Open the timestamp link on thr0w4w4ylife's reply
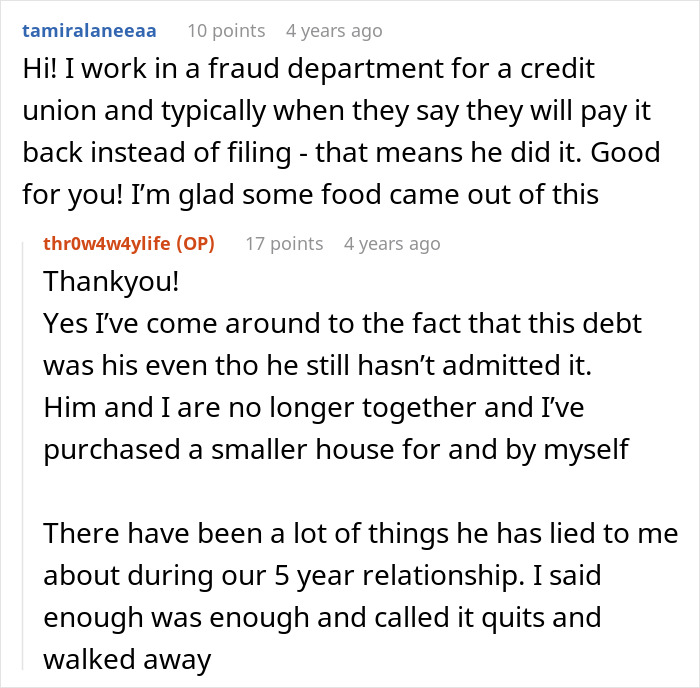 tap(392, 243)
